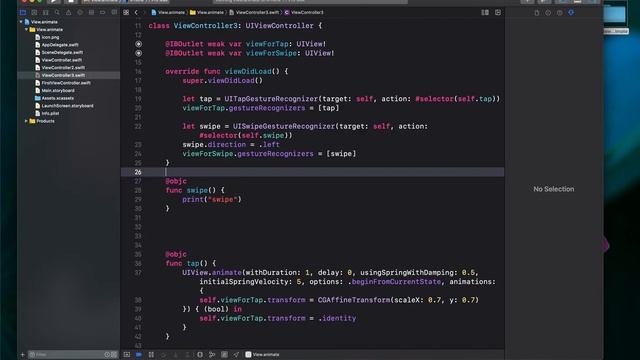This screenshot has height=360, width=640.
Task: Open the Debug navigator tab
Action: pyautogui.click(x=91, y=13)
